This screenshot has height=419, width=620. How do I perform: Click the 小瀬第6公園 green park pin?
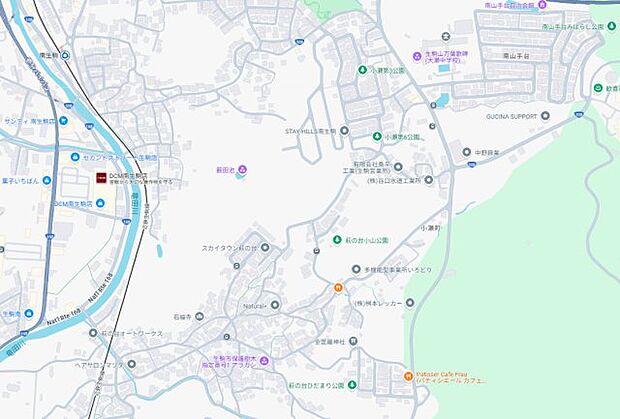(377, 136)
